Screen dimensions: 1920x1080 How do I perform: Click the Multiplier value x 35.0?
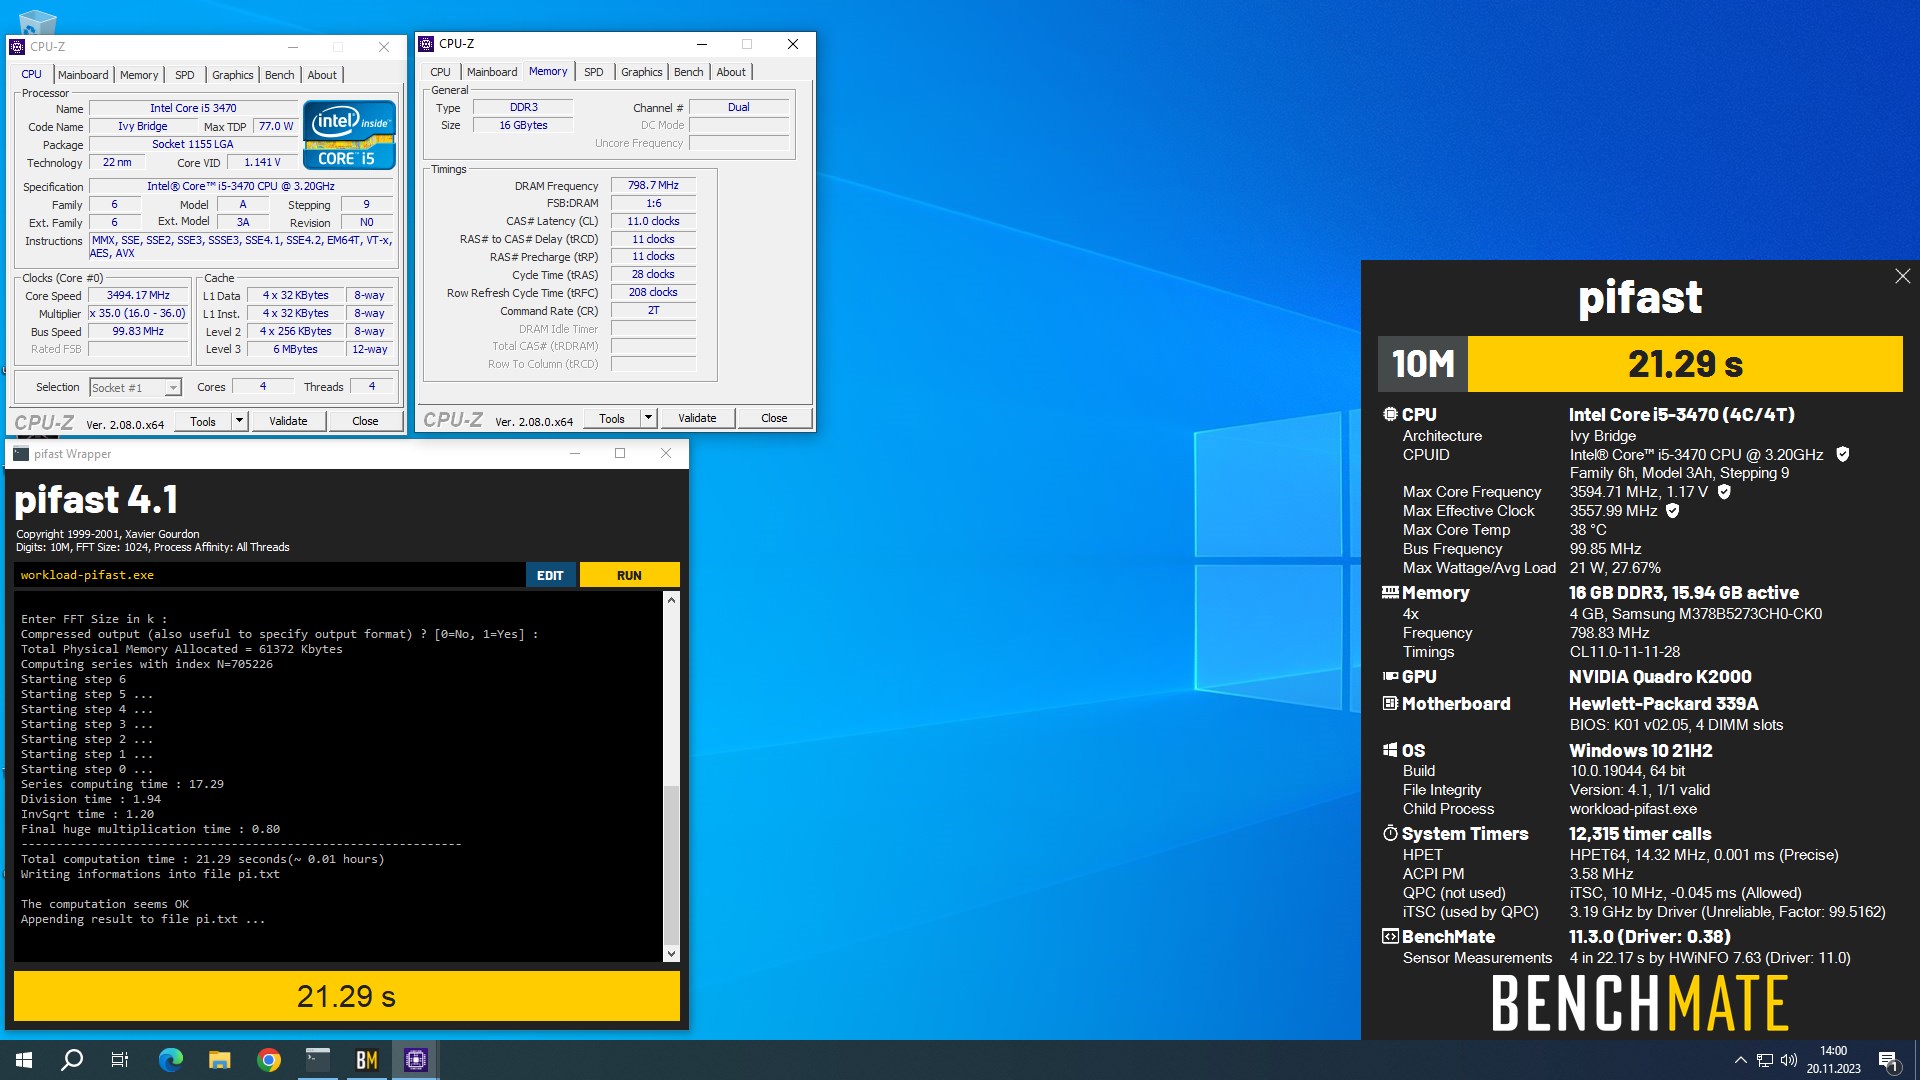(x=138, y=314)
